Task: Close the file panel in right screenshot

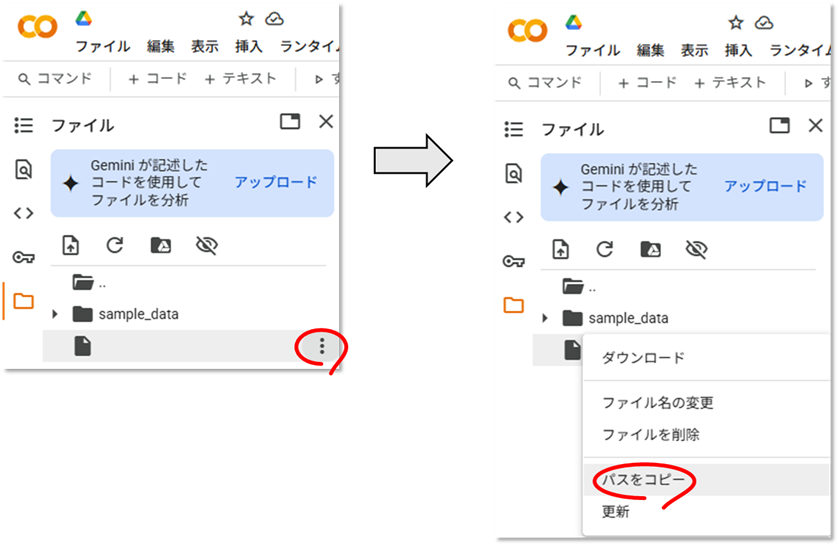Action: [x=815, y=125]
